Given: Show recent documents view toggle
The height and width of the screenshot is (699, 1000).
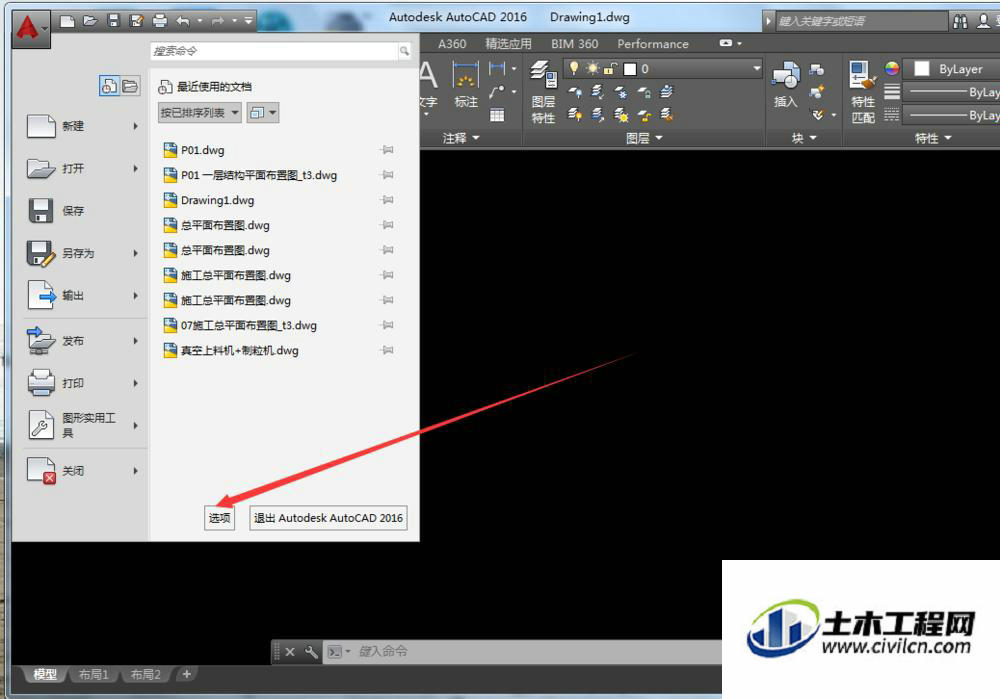Looking at the screenshot, I should (x=109, y=85).
